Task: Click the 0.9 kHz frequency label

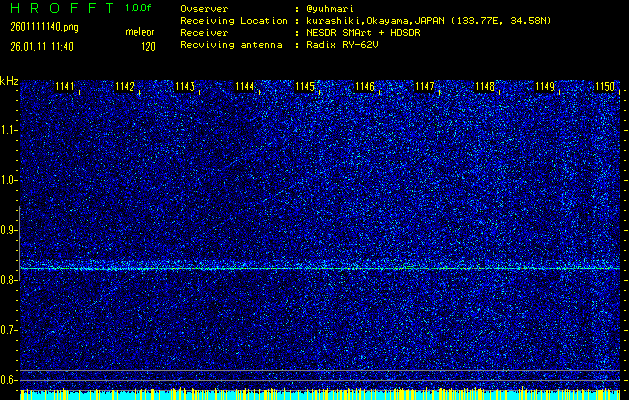Action: (9, 230)
